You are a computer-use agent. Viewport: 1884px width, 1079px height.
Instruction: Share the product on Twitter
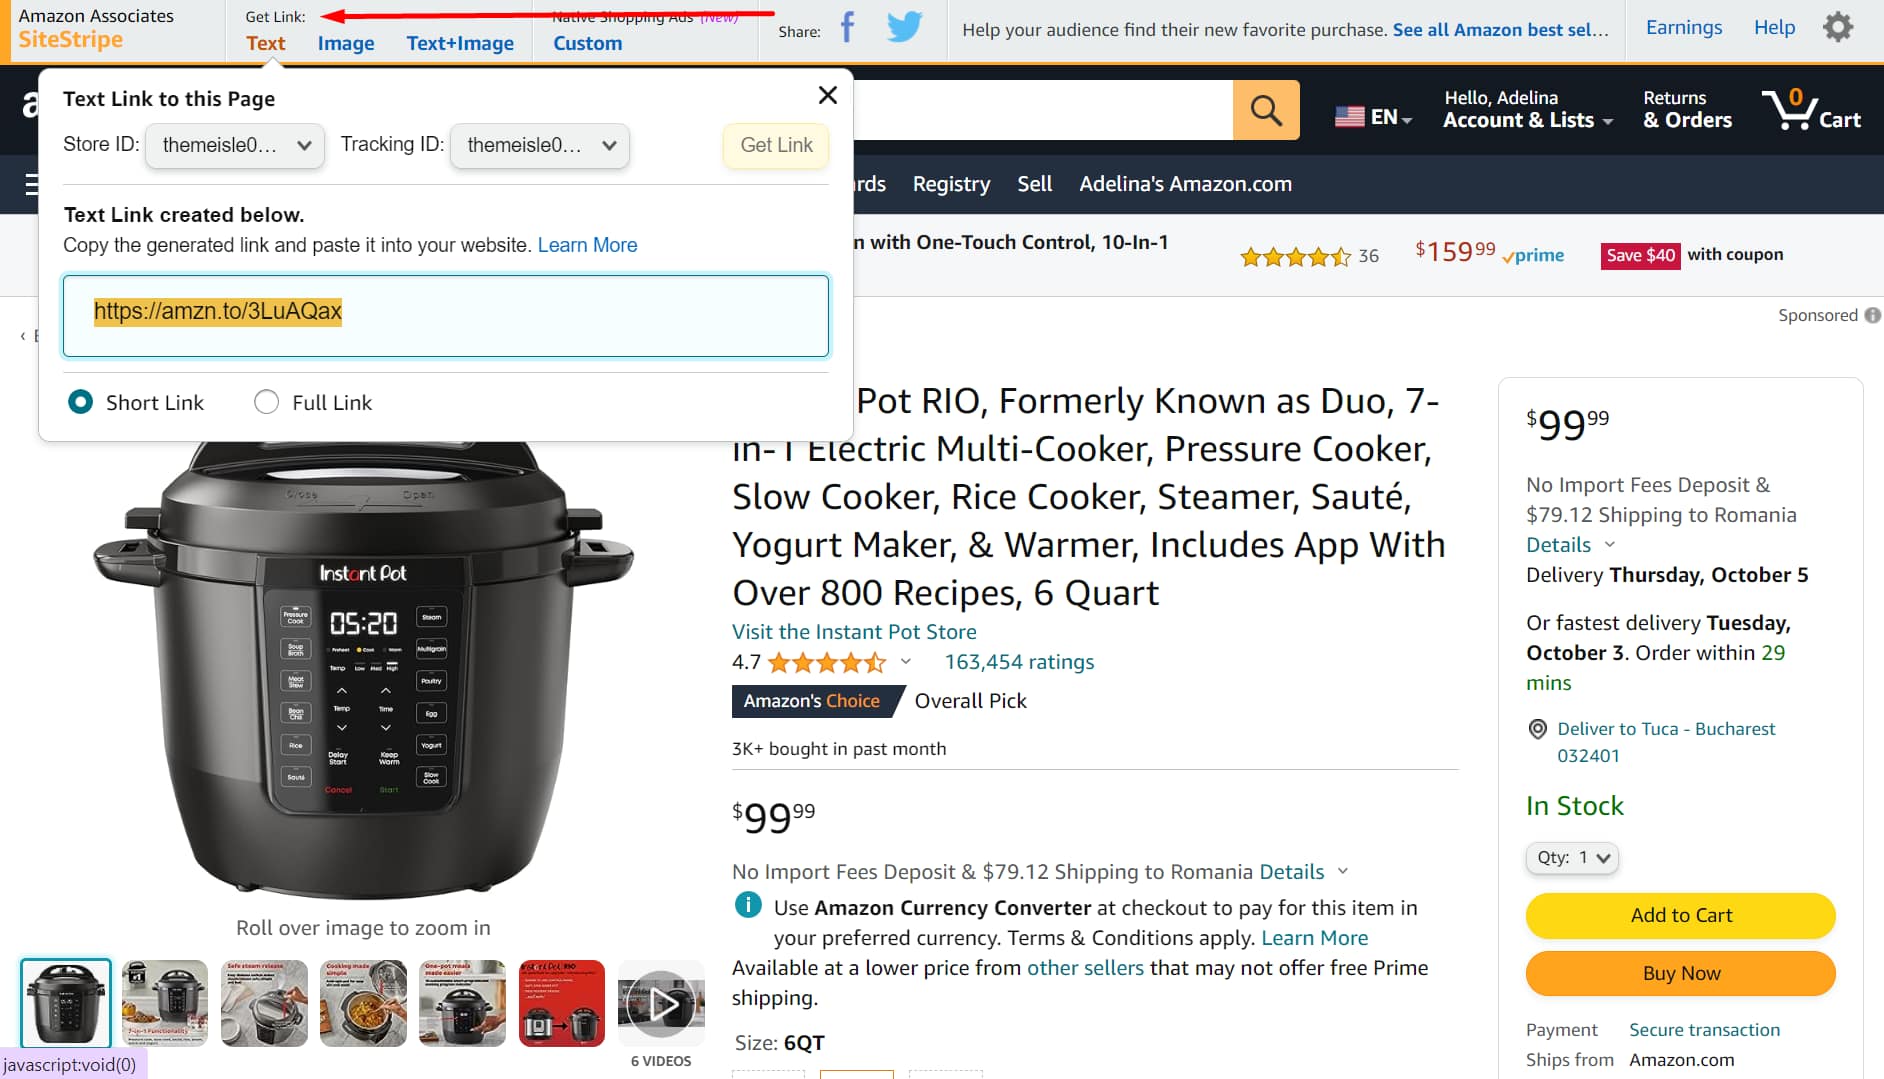[904, 28]
